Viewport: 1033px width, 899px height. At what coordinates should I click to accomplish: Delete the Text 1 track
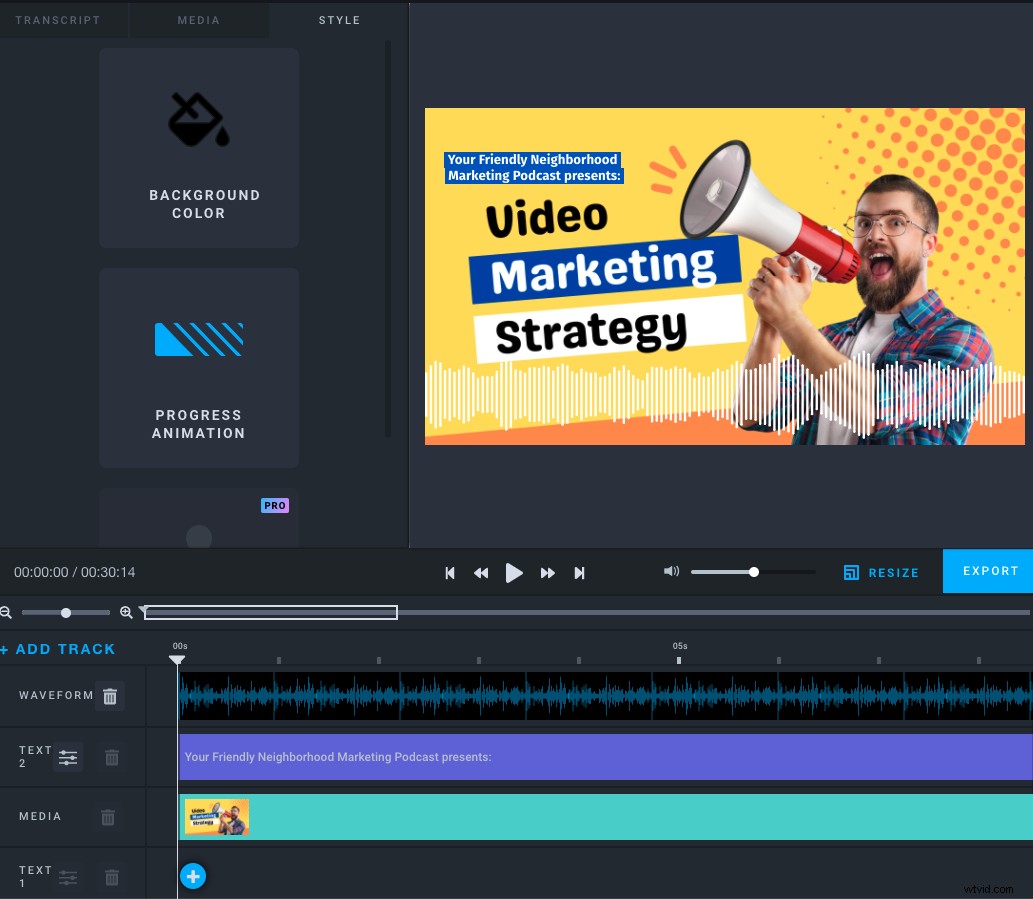(x=112, y=877)
